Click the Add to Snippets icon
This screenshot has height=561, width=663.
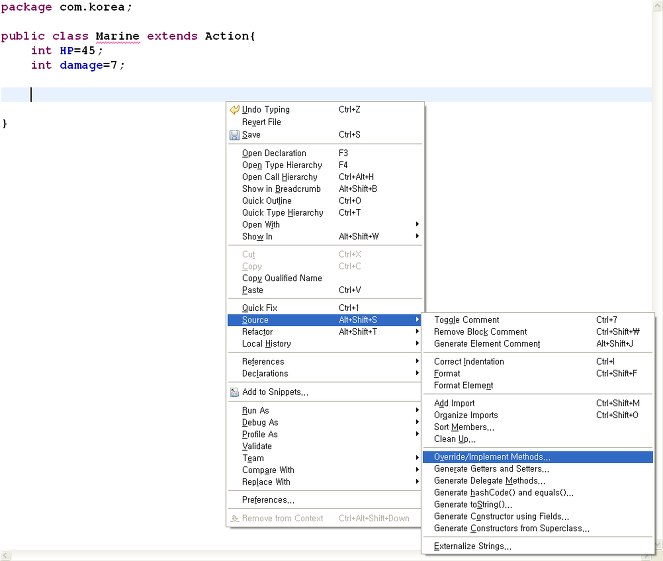pos(234,392)
